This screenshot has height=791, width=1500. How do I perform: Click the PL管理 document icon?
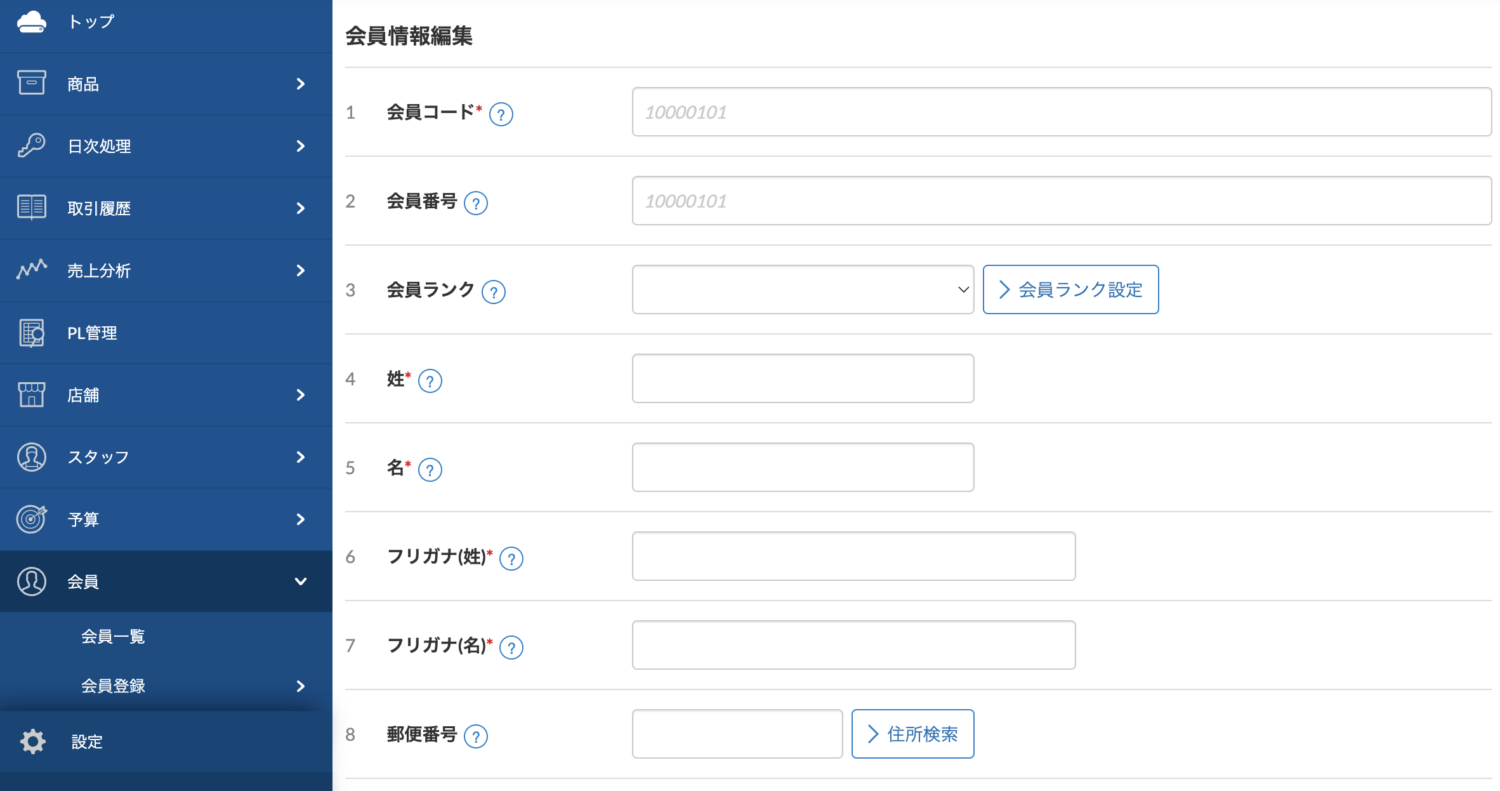(30, 332)
